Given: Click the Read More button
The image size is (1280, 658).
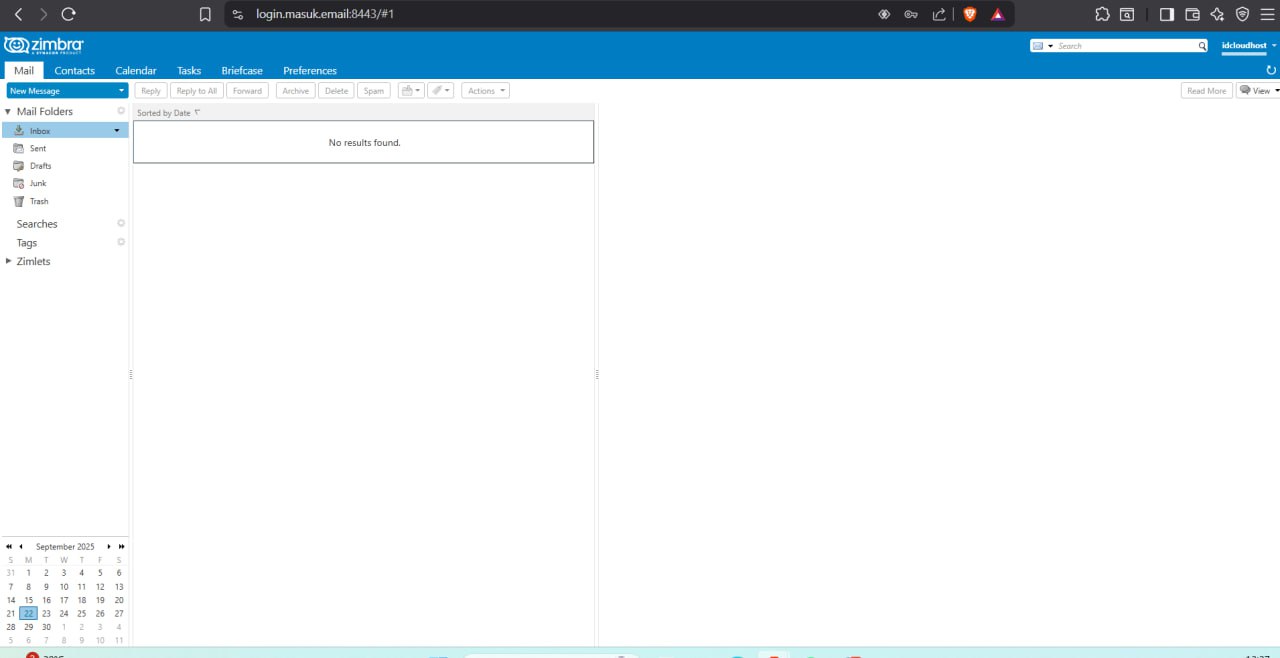Looking at the screenshot, I should coord(1207,90).
